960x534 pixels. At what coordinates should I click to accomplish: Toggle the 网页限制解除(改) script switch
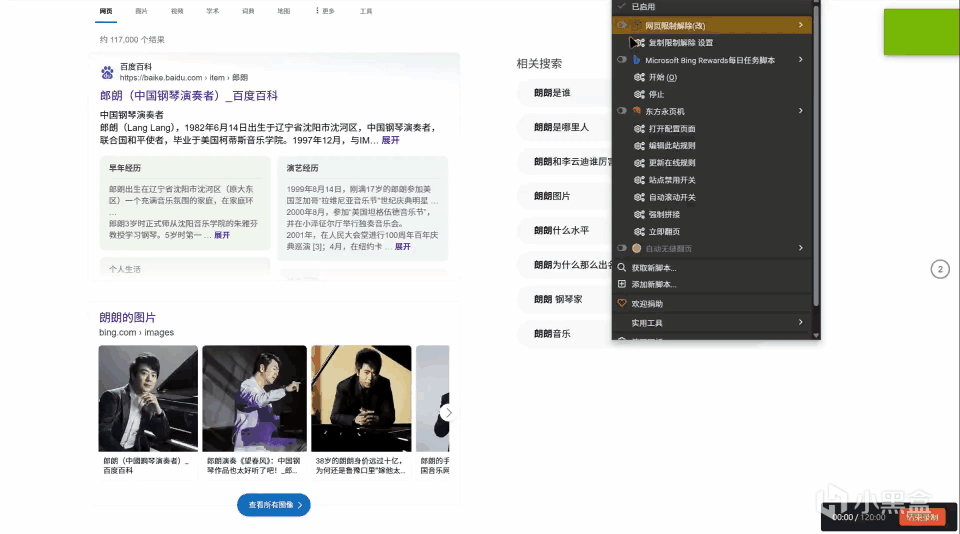[621, 25]
